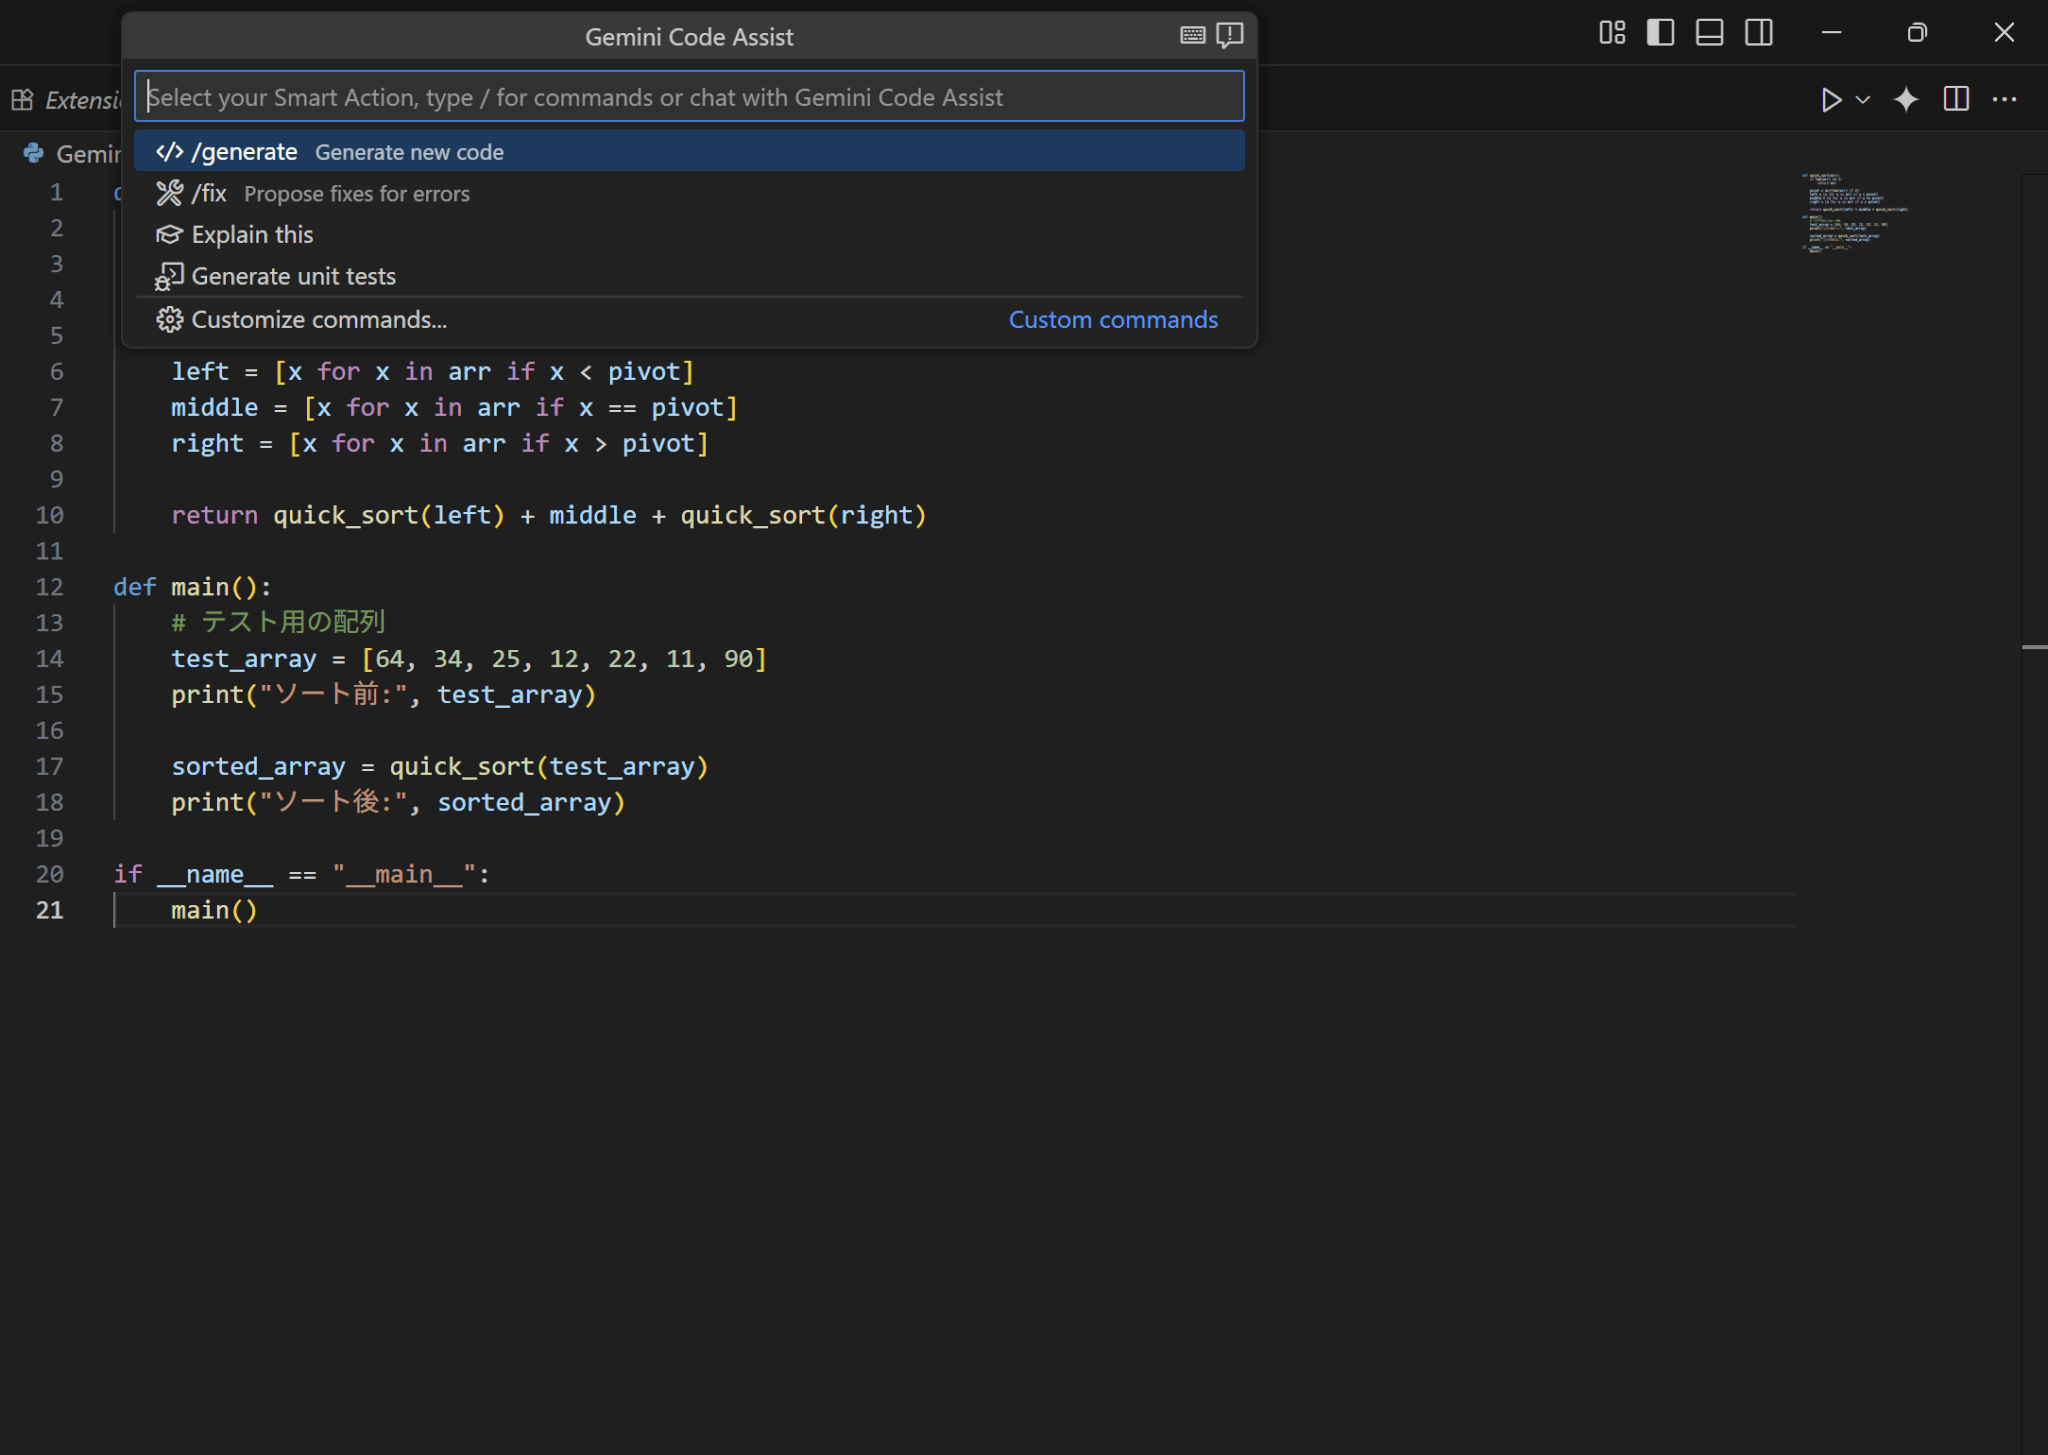The width and height of the screenshot is (2048, 1455).
Task: Click the vertical scrollbar marker
Action: (2034, 647)
